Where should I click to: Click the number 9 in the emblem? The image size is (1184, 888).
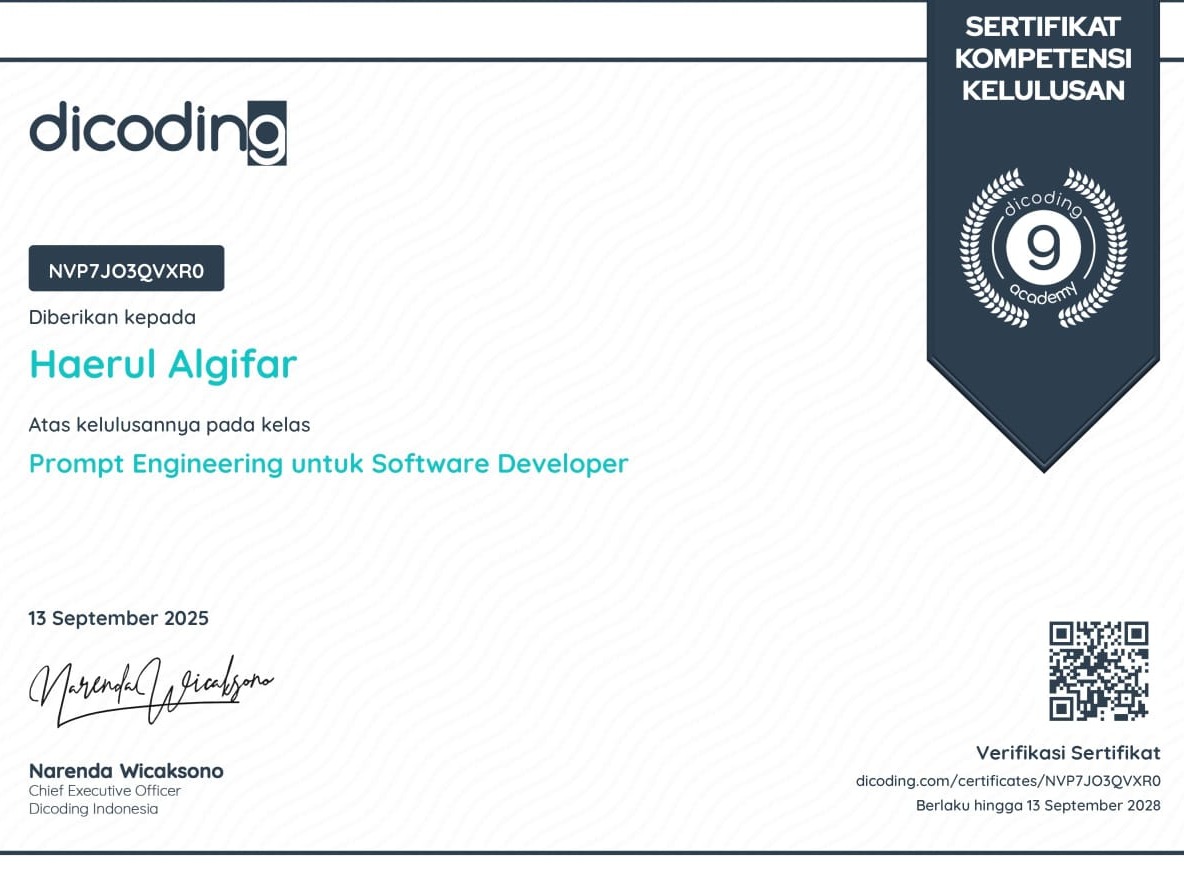1043,247
